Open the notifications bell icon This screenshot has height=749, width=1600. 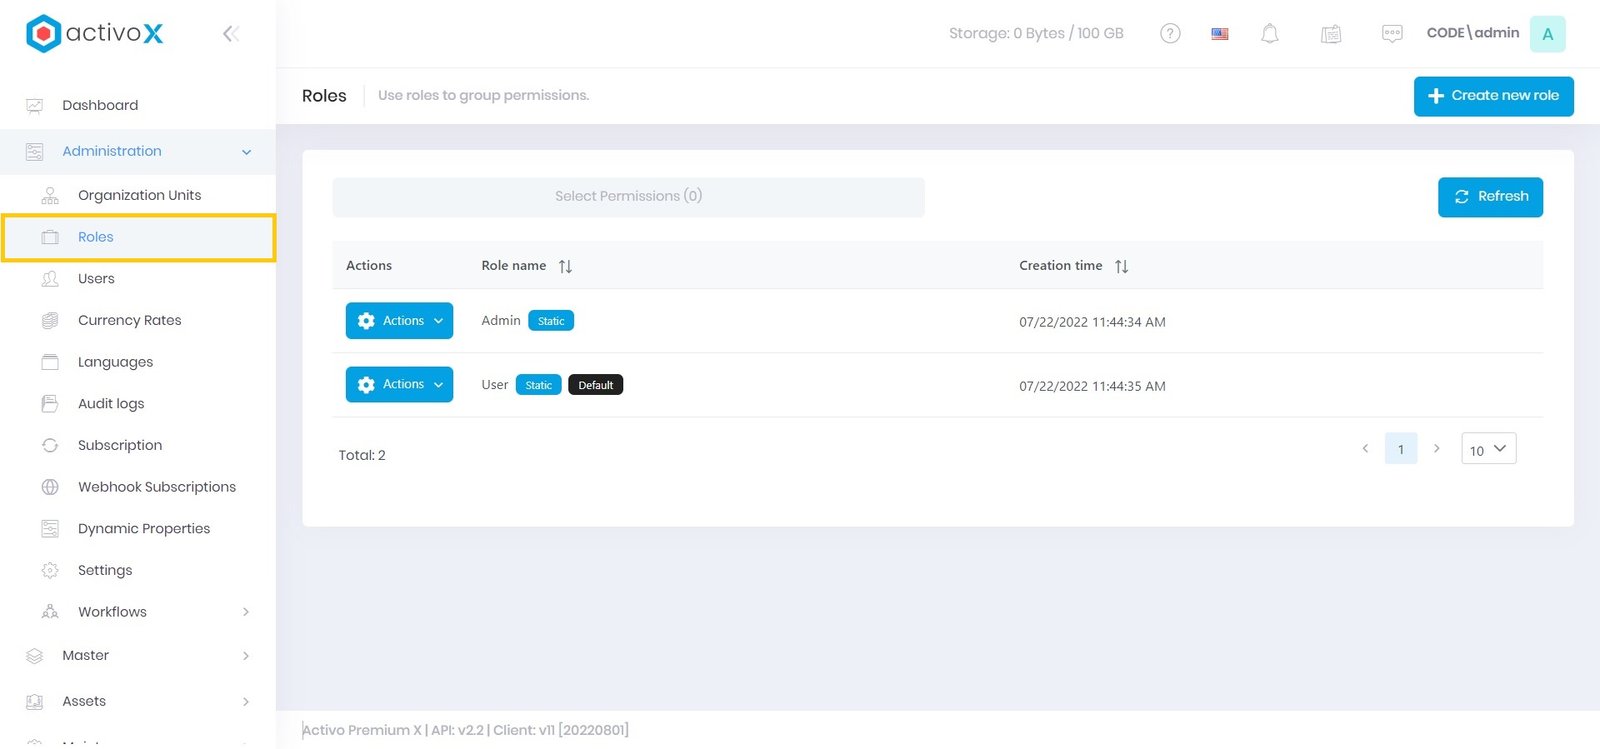tap(1270, 34)
